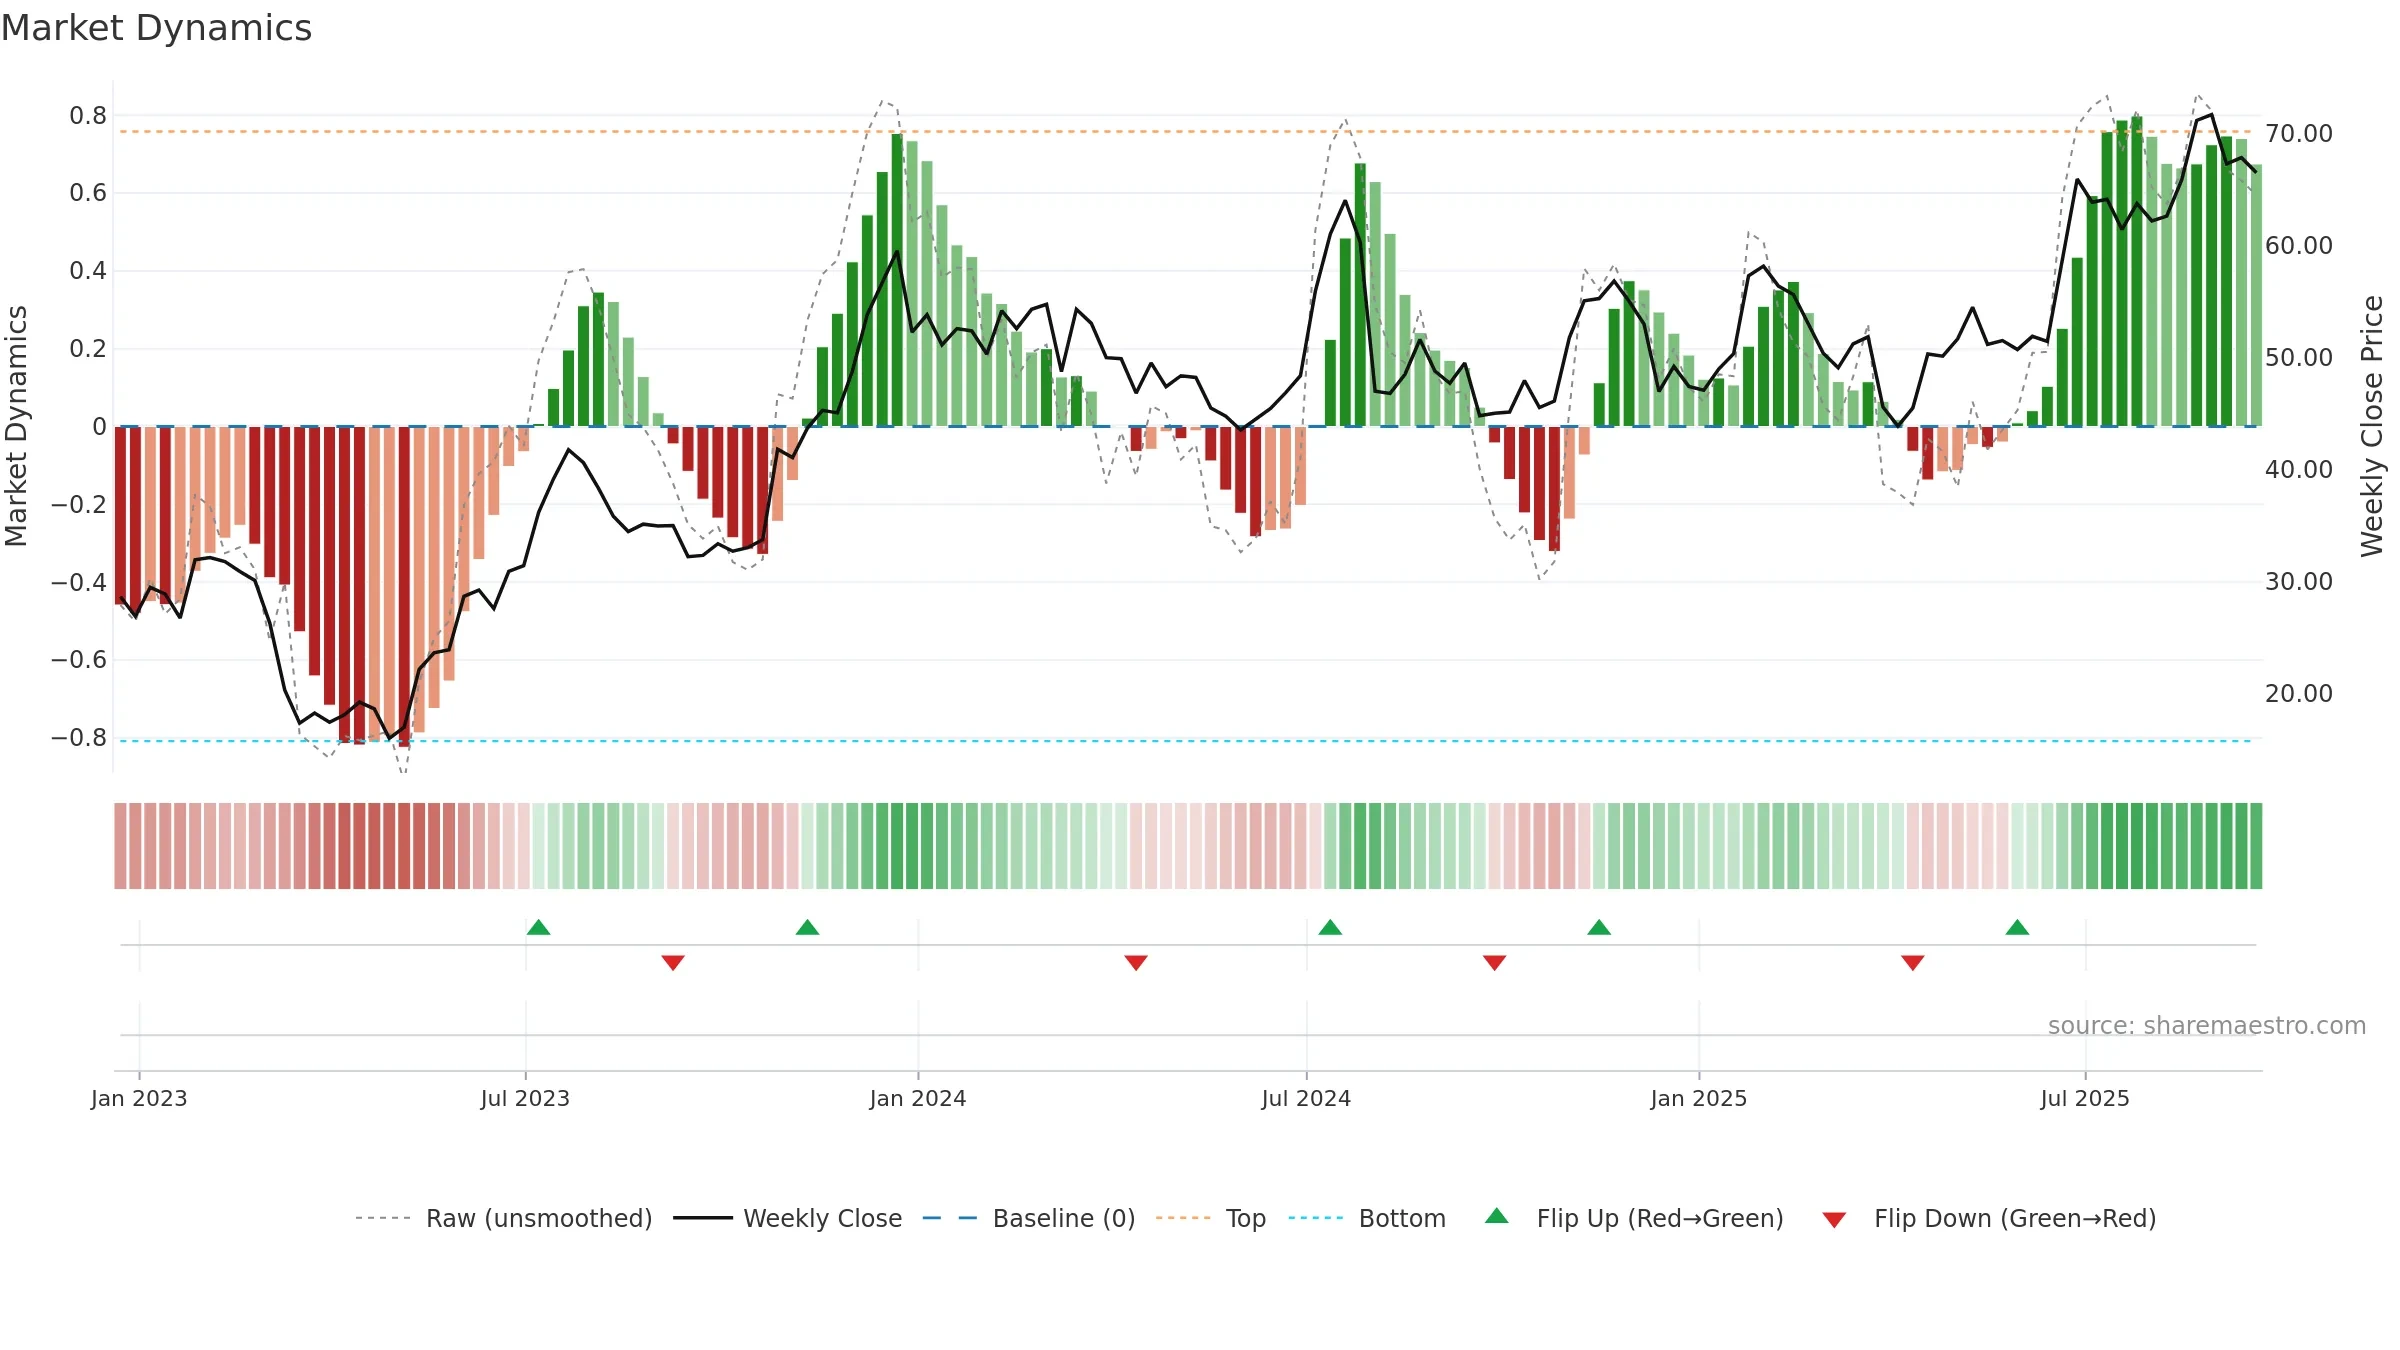Click the last green heat-strip cell

pyautogui.click(x=2256, y=846)
